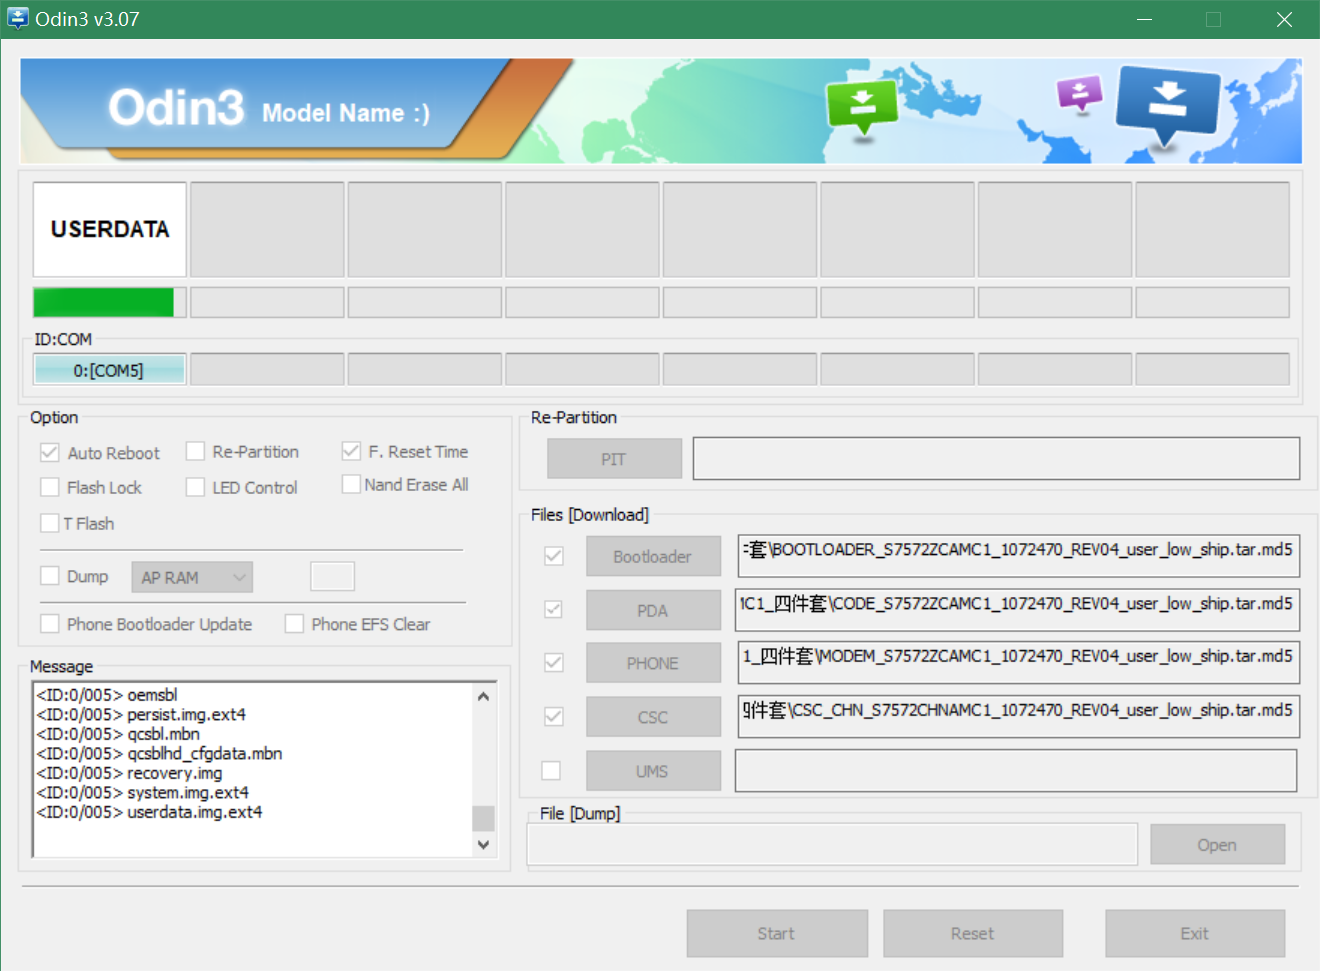Enable the UMS file checkbox
1320x971 pixels.
(x=551, y=771)
